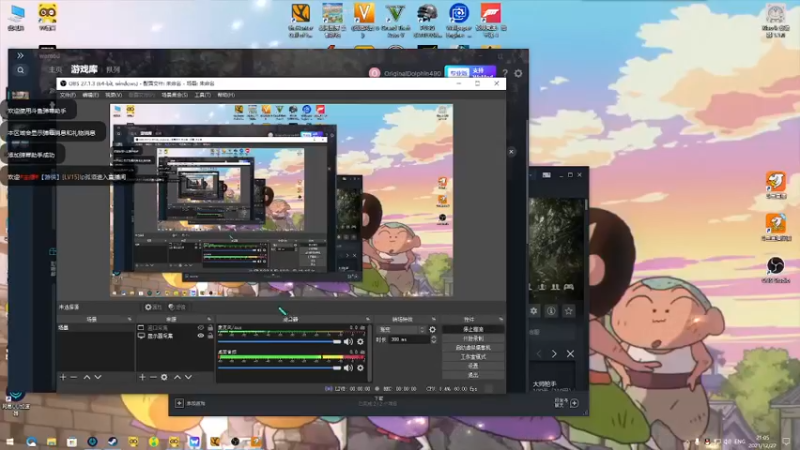Go to next with right chevron in side window
Viewport: 800px width, 450px height.
(554, 354)
